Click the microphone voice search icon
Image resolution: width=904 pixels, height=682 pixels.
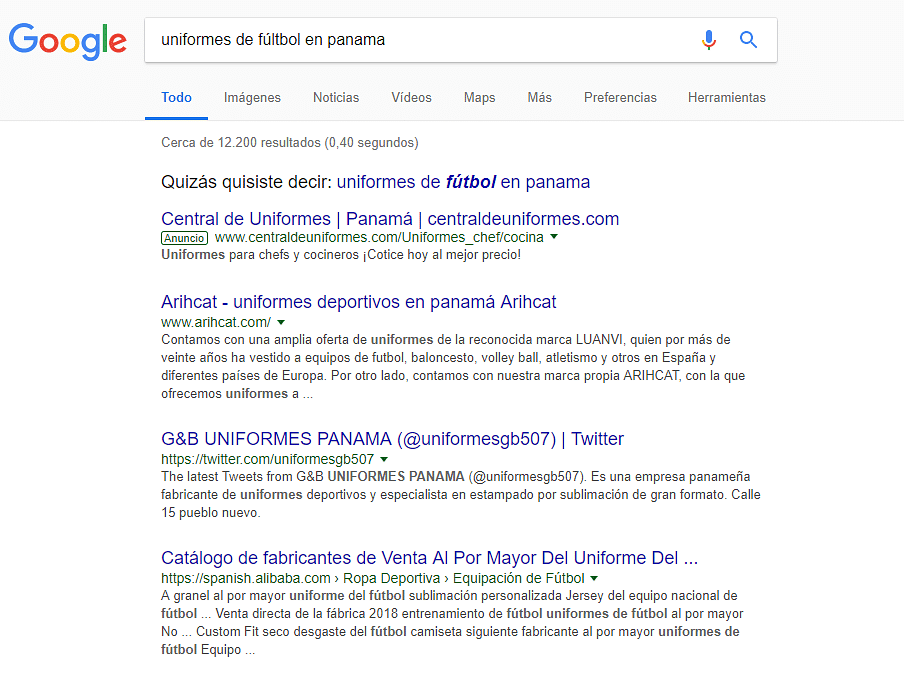(x=709, y=40)
